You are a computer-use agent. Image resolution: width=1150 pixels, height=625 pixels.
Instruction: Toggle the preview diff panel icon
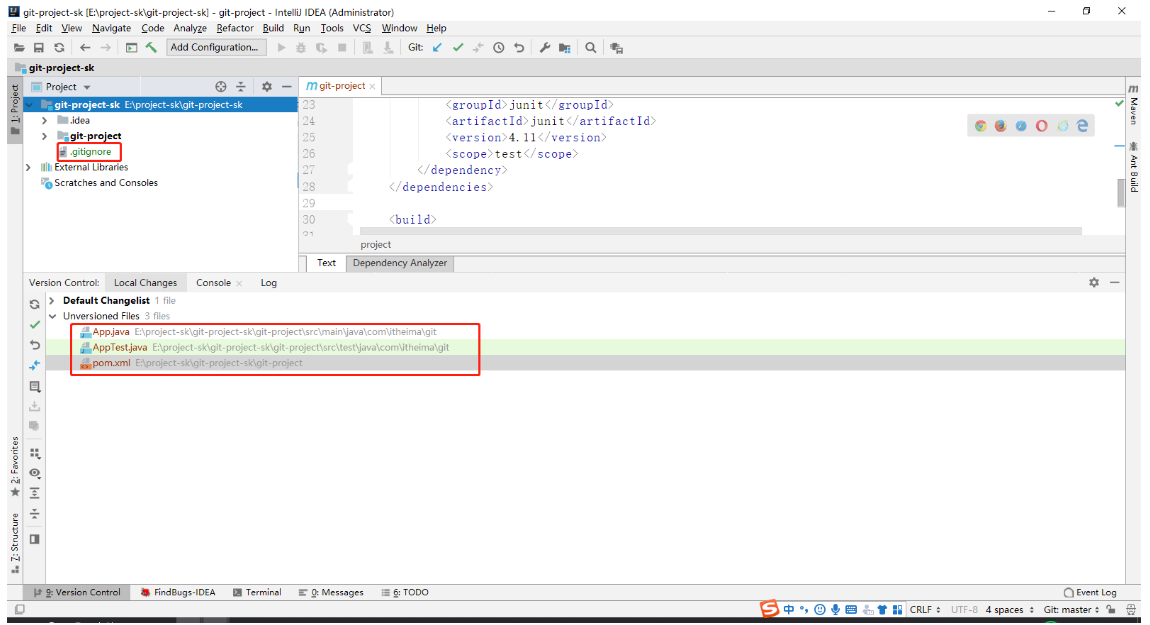coord(34,539)
